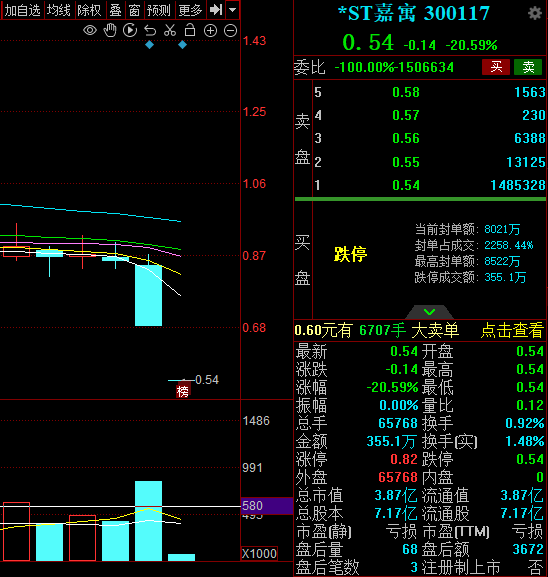Viewport: 548px width, 577px height.
Task: Click the 外盘 65768 value
Action: (x=398, y=477)
